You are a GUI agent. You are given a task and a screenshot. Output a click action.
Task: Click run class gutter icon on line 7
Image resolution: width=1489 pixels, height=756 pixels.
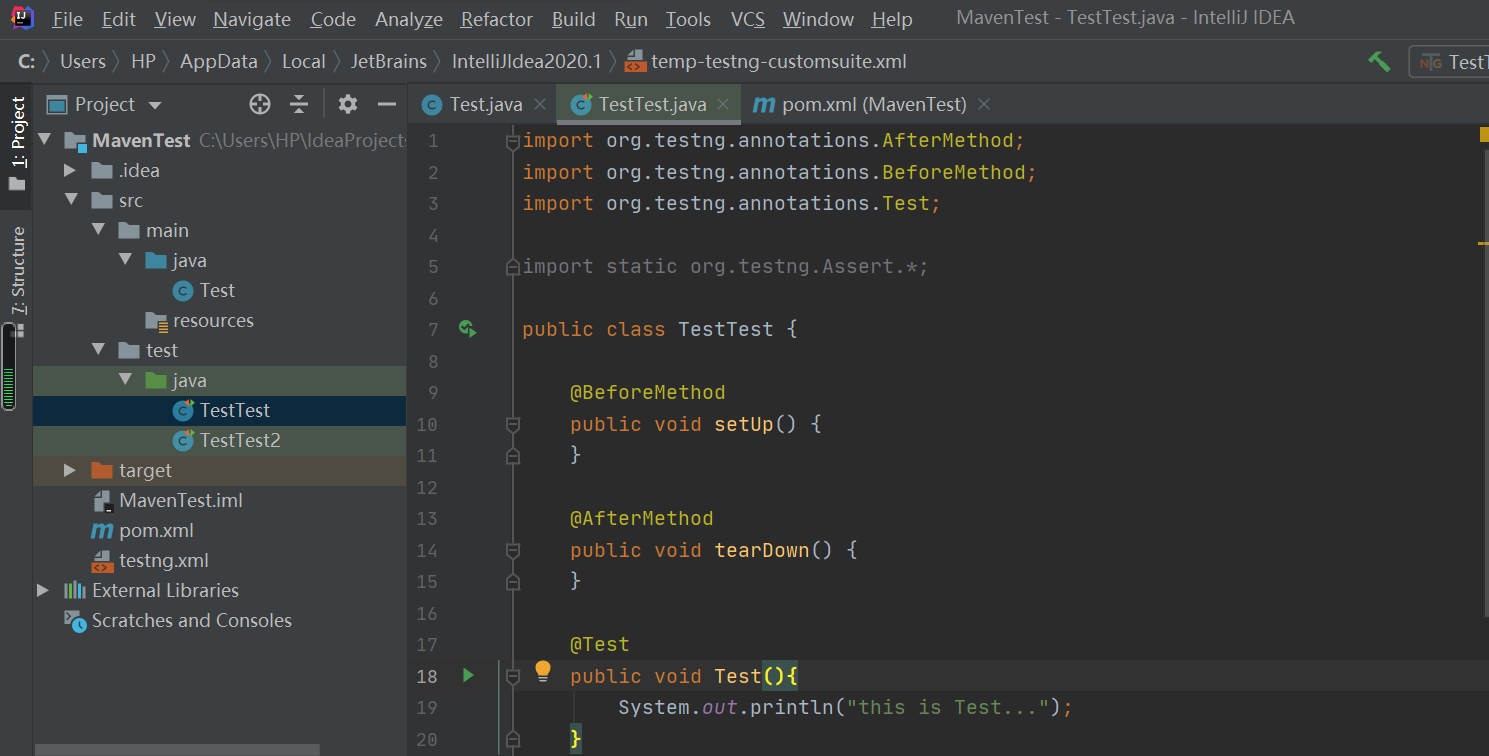click(x=467, y=328)
